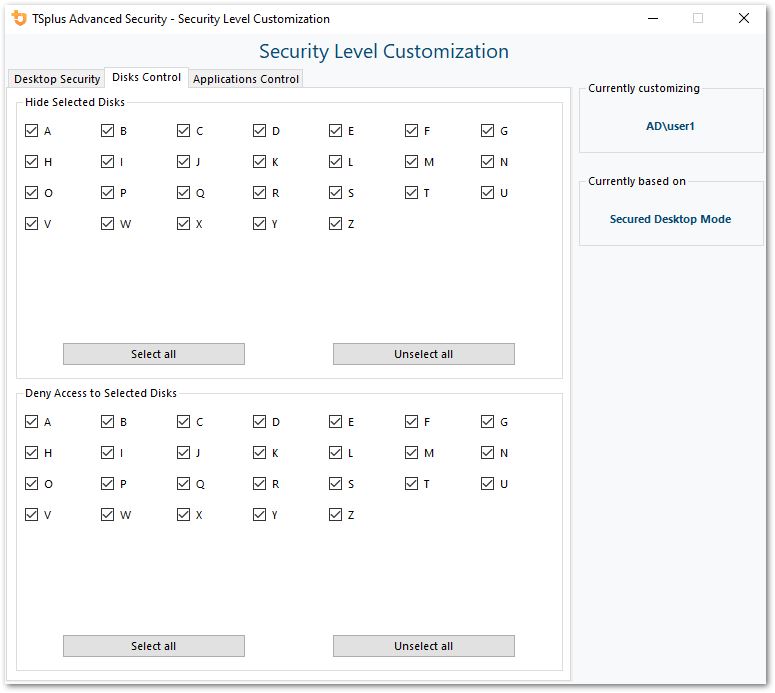Uncheck disk Z in Hide Selected Disks

click(336, 224)
